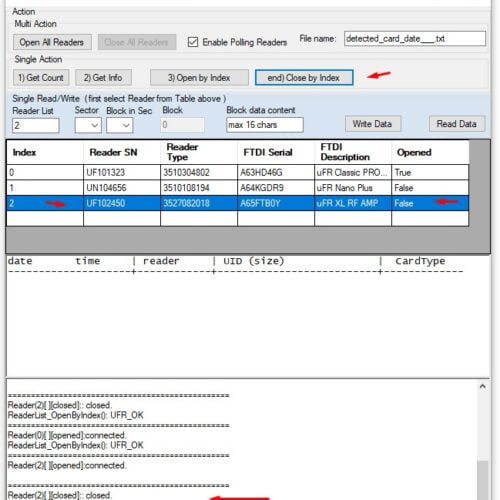Select the True cell in row 0
Viewport: 500px width, 500px height.
tap(430, 172)
